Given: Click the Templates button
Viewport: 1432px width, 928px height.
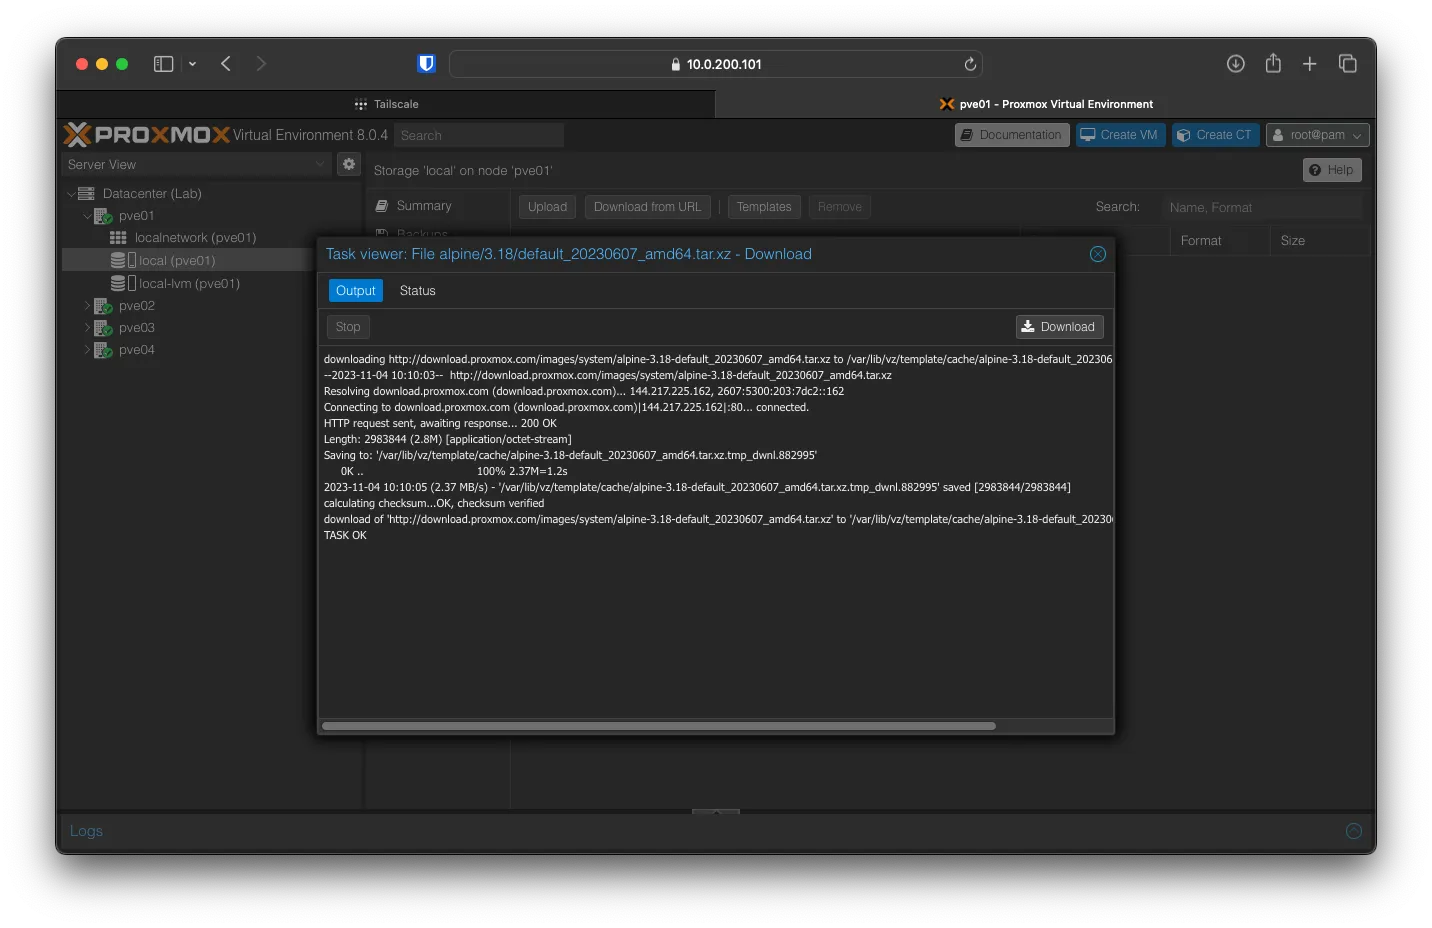Looking at the screenshot, I should click(764, 207).
